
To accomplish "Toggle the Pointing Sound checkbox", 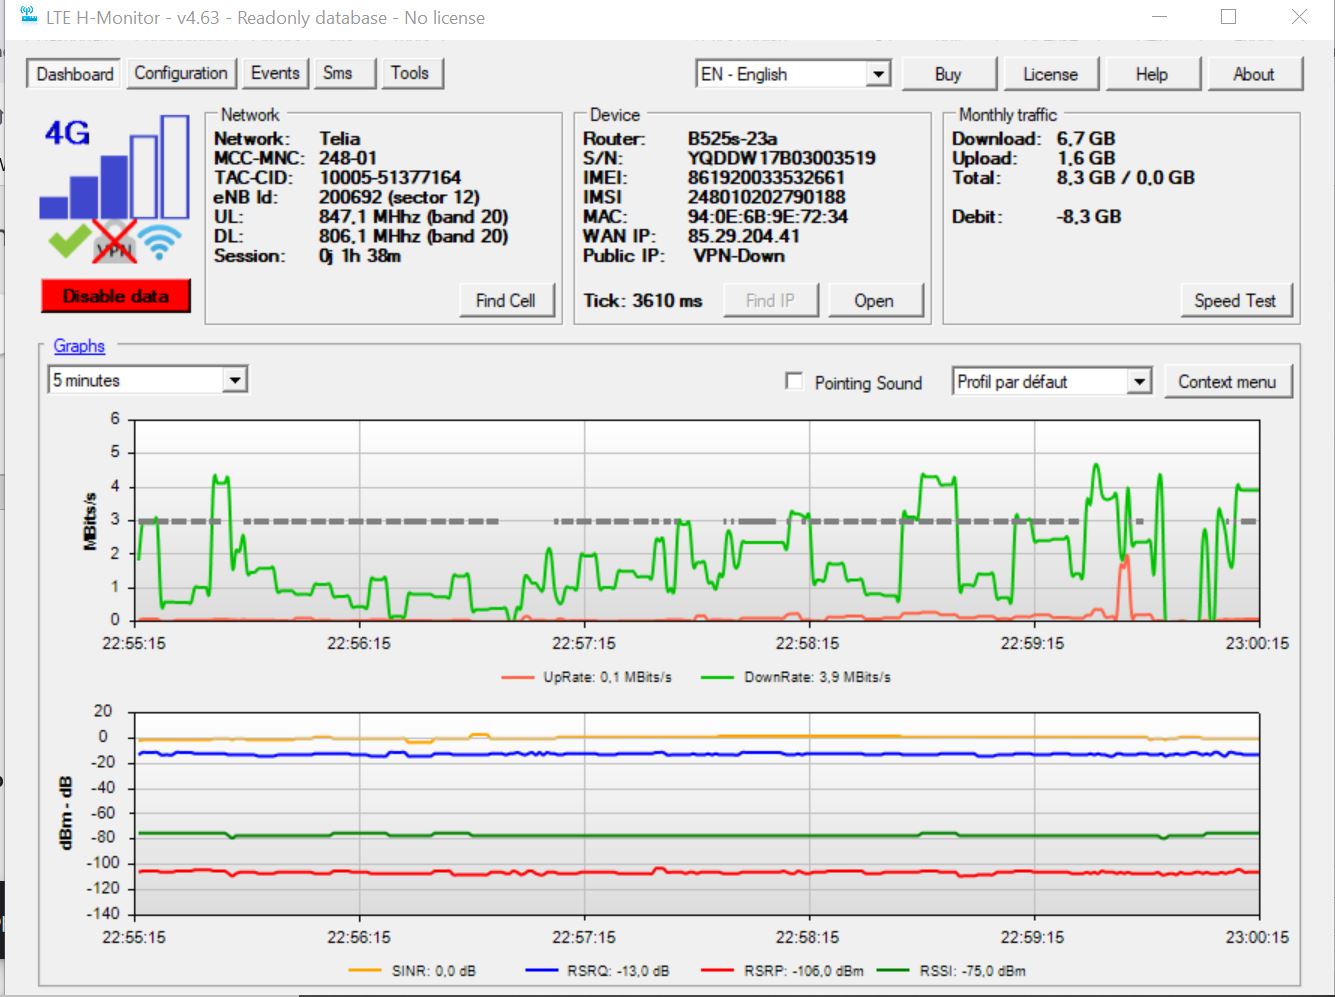I will tap(794, 381).
